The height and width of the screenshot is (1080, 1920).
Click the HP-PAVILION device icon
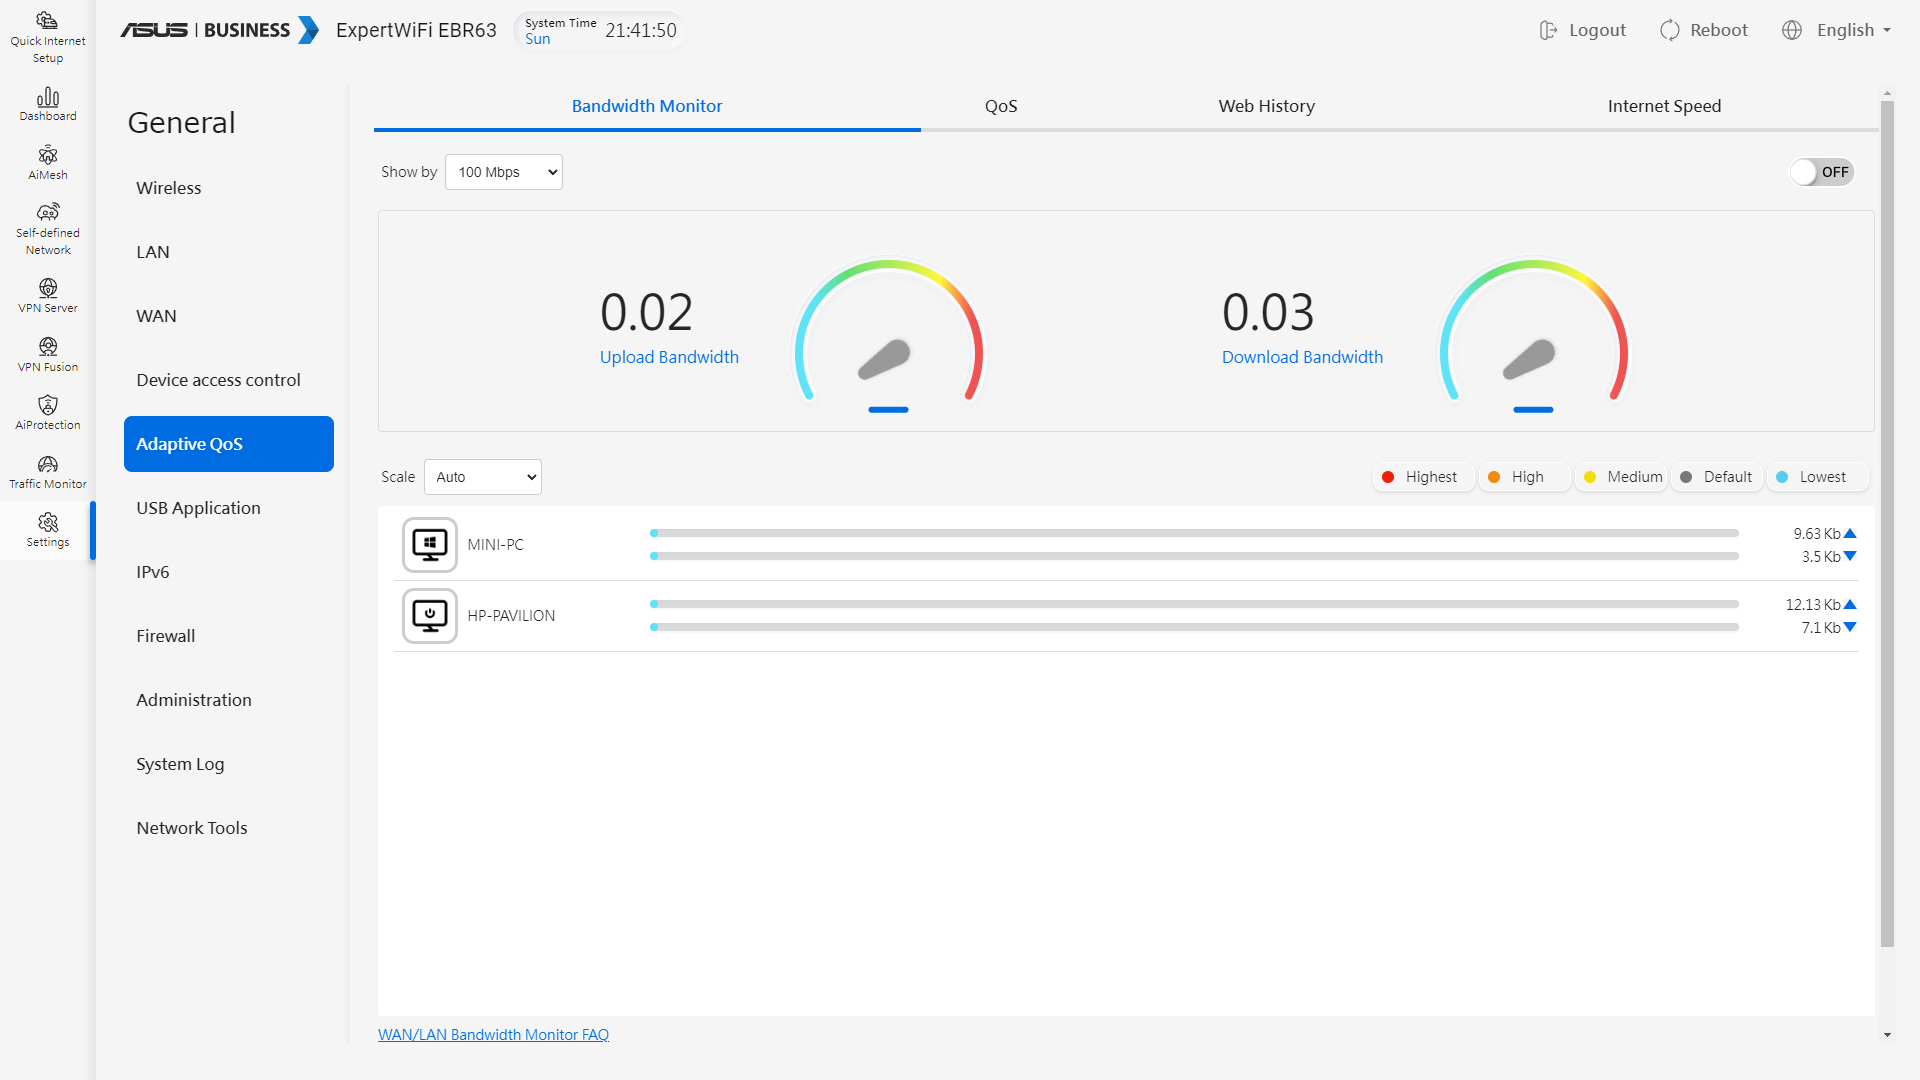tap(430, 616)
